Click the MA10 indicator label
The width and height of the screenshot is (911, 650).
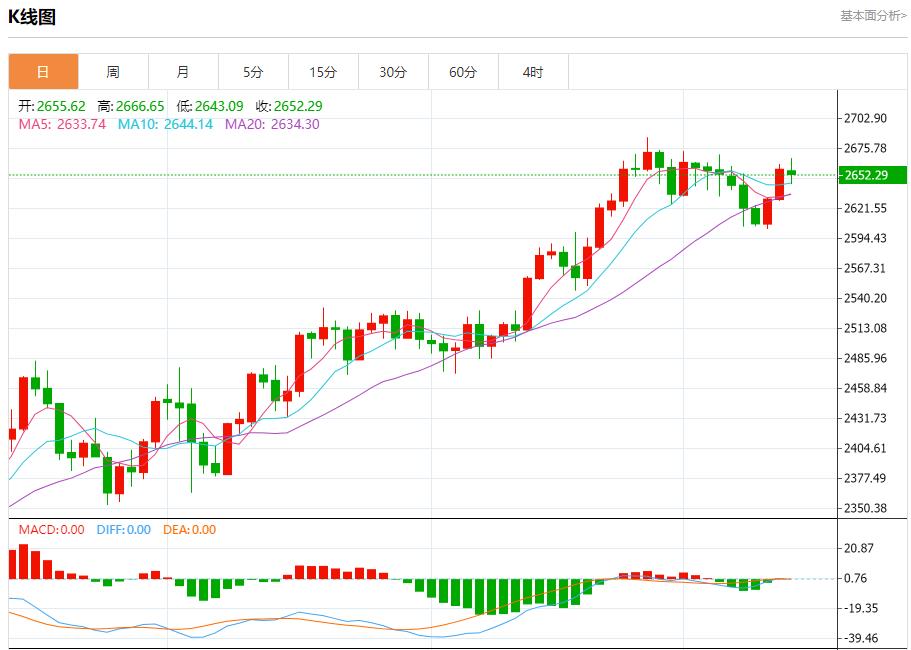(x=165, y=124)
